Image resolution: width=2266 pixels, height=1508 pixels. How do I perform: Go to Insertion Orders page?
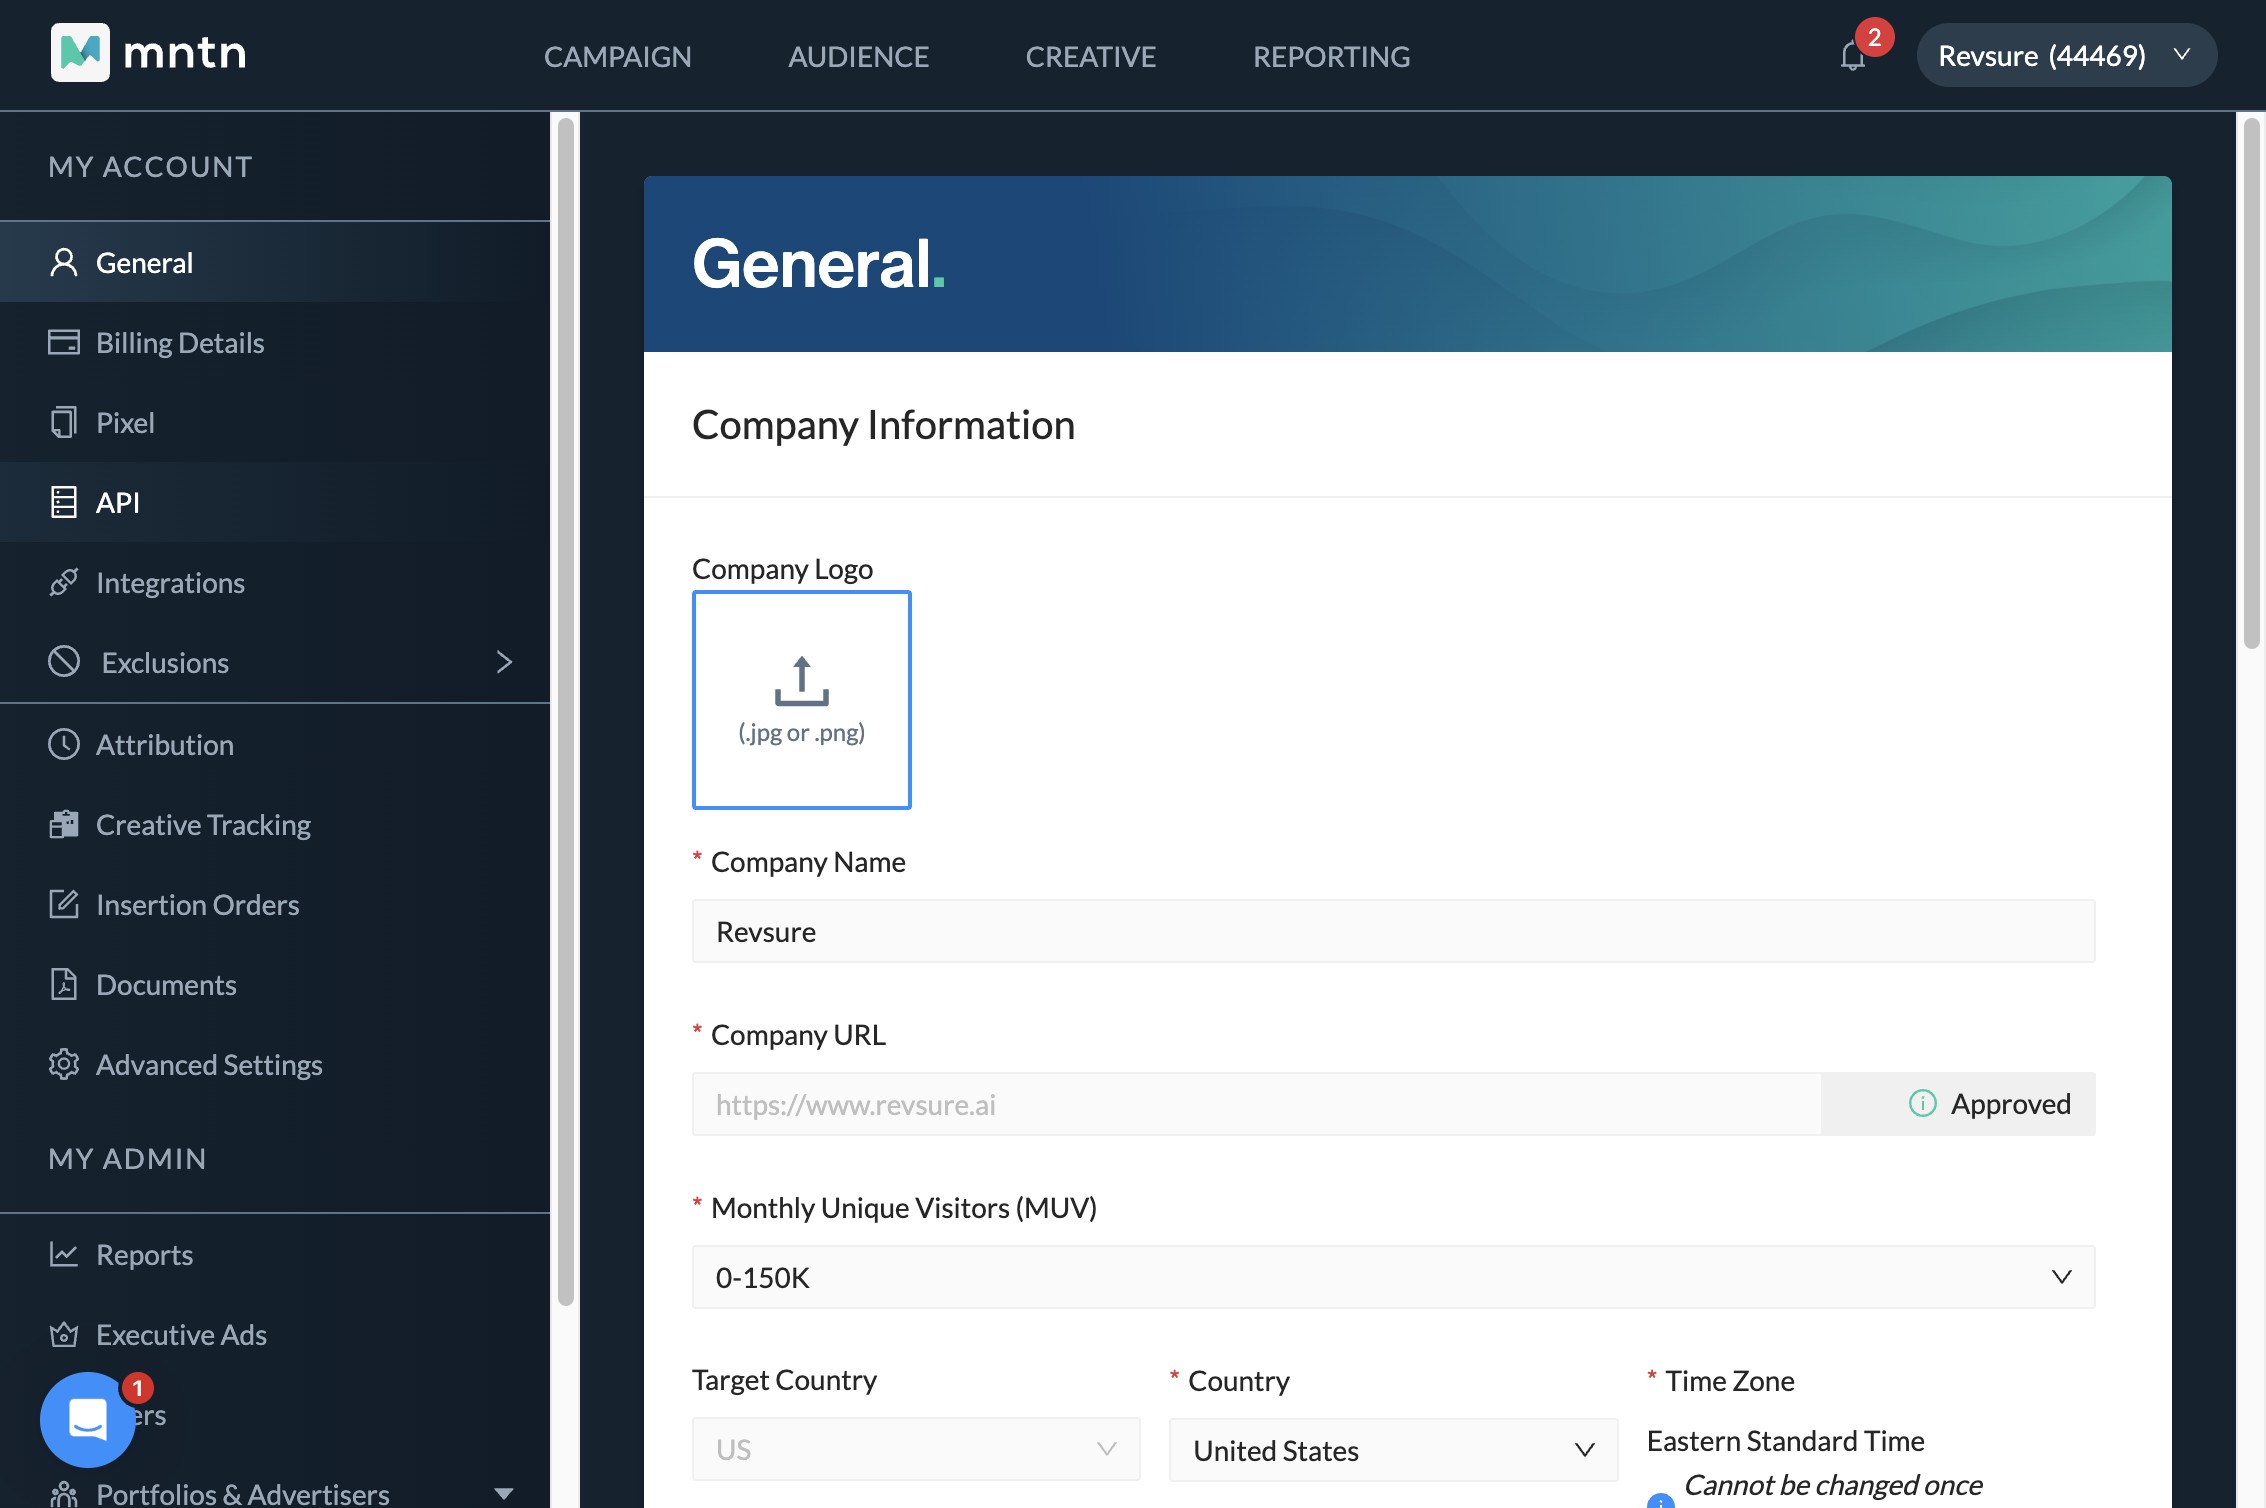coord(197,905)
